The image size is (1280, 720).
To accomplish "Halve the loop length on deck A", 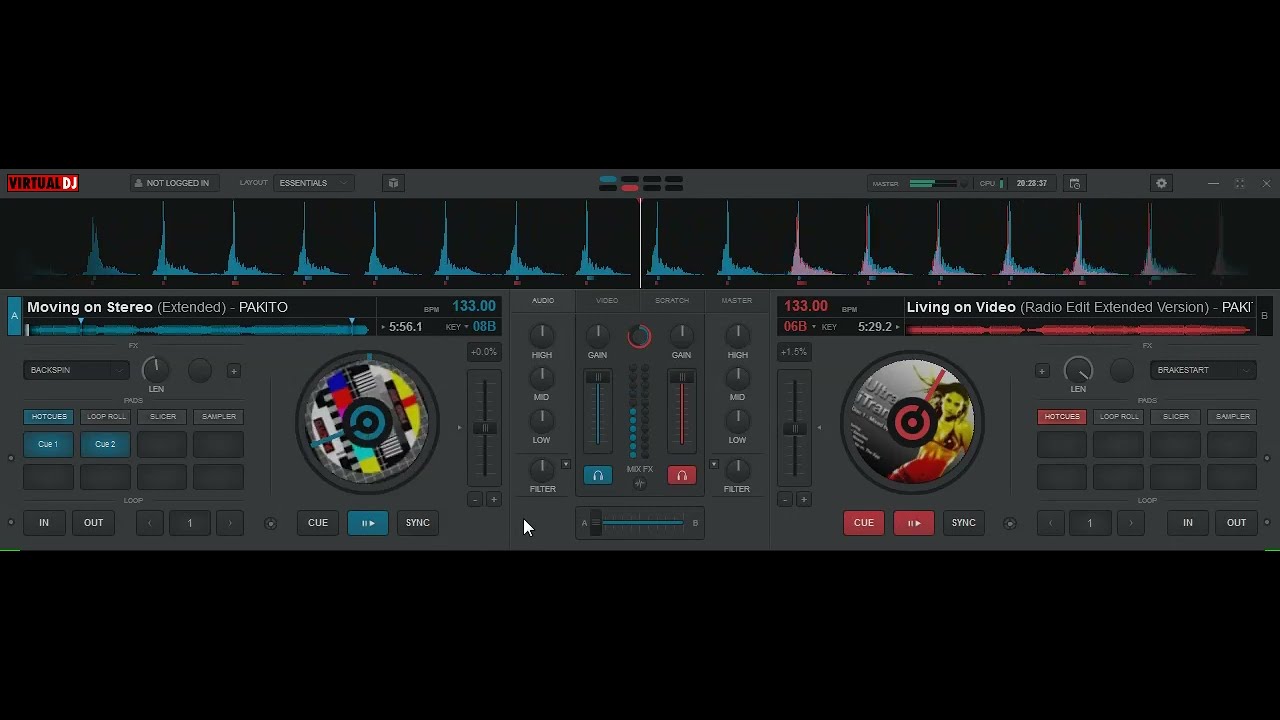I will pos(149,523).
